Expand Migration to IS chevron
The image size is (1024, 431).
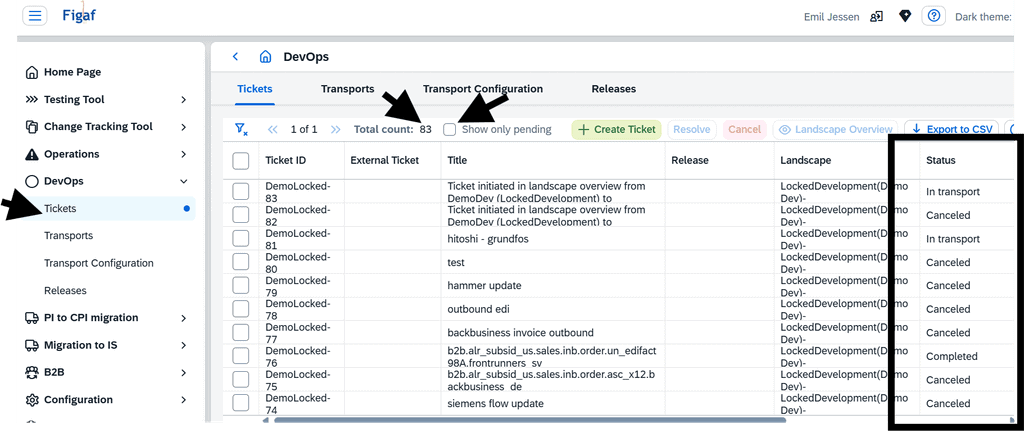(x=184, y=345)
